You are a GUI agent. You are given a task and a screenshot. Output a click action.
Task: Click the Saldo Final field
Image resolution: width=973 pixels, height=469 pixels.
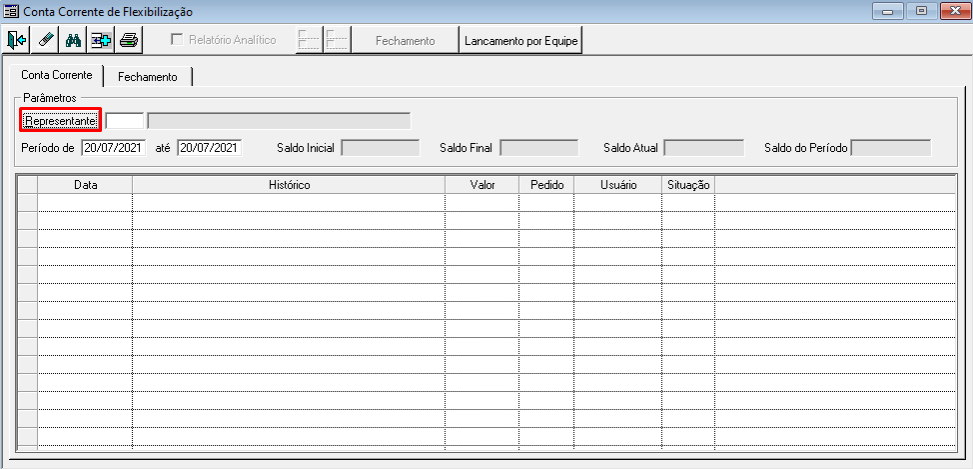[539, 148]
